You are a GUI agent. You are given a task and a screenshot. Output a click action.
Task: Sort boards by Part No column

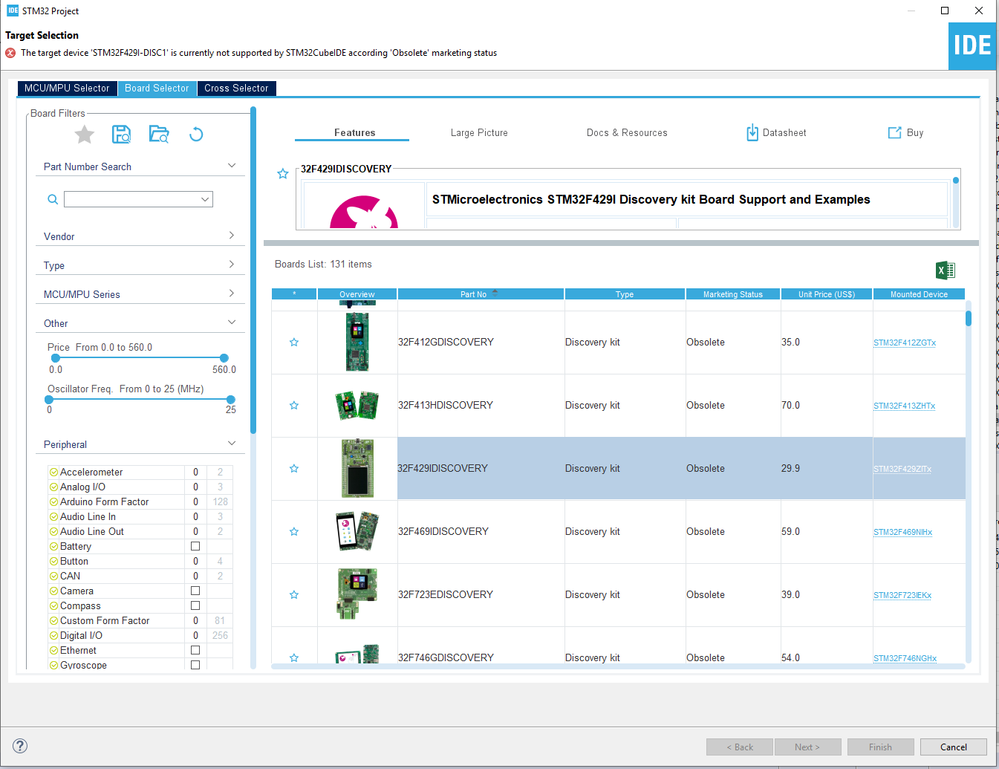tap(480, 294)
